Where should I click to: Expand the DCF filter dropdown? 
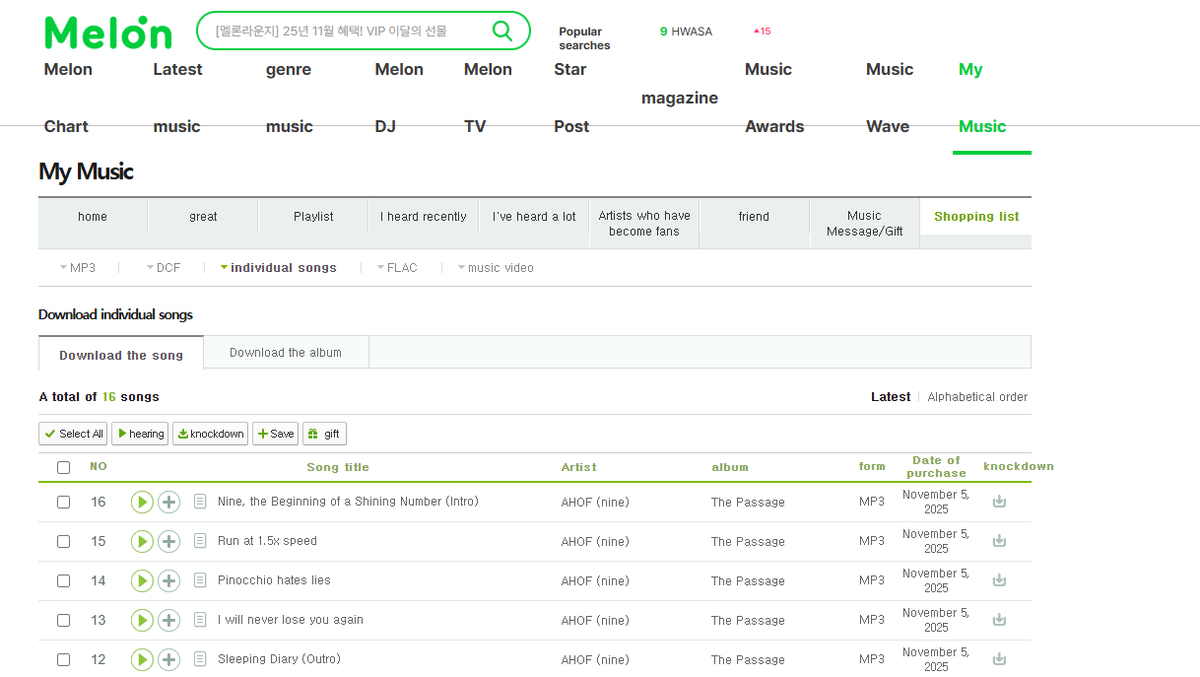(163, 268)
